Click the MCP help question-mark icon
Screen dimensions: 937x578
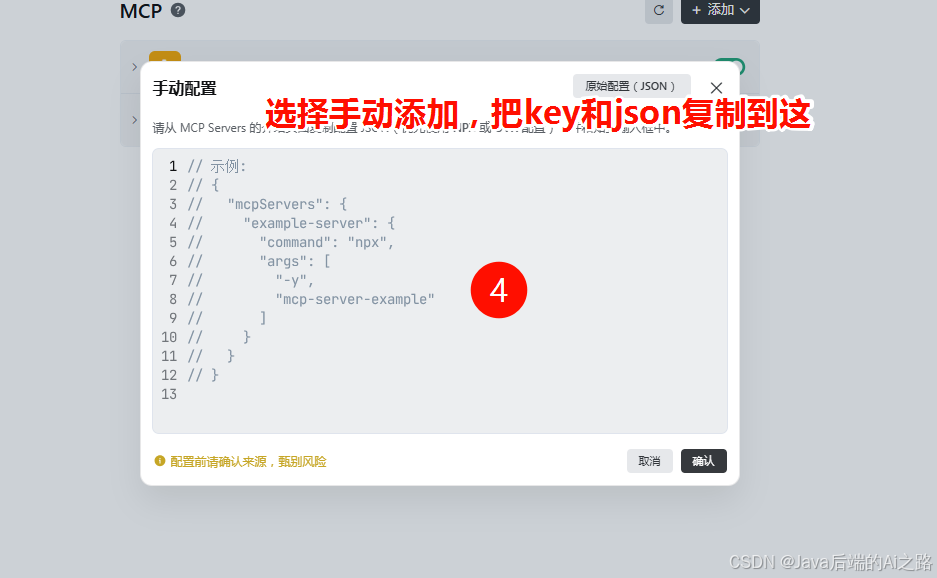[x=178, y=10]
